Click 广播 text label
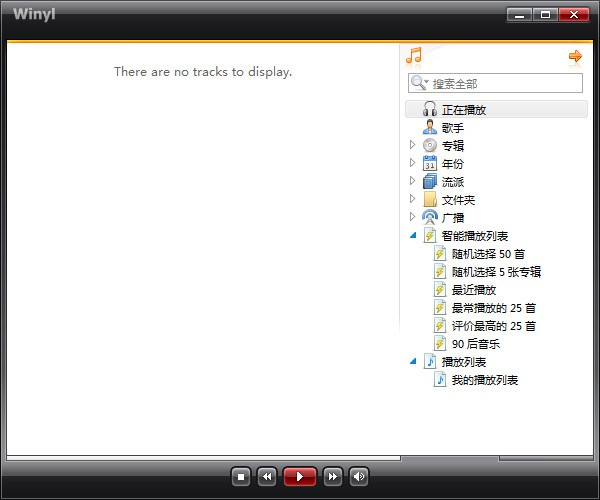Image resolution: width=600 pixels, height=500 pixels. pyautogui.click(x=453, y=218)
